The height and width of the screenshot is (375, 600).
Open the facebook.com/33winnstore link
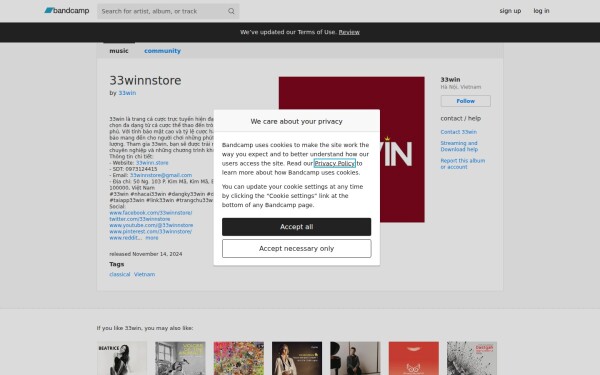click(x=151, y=213)
